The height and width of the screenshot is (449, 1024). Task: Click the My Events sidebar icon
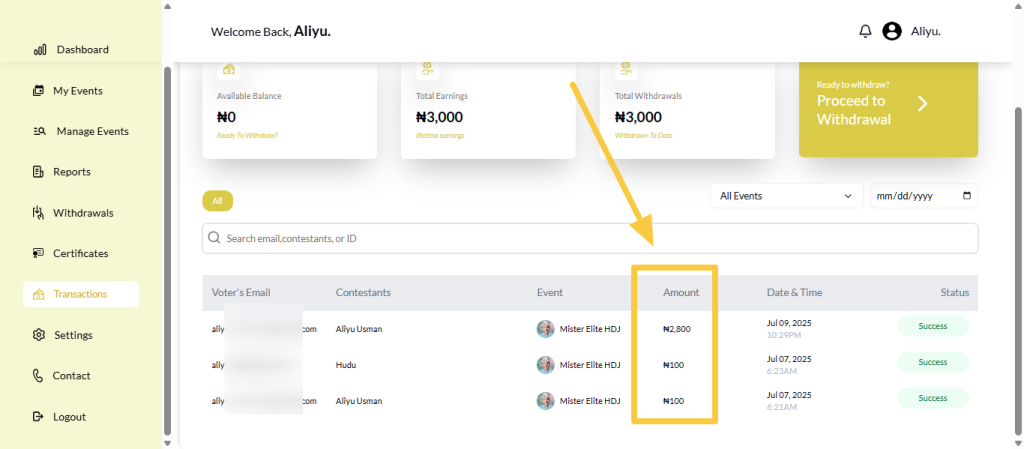click(x=39, y=91)
